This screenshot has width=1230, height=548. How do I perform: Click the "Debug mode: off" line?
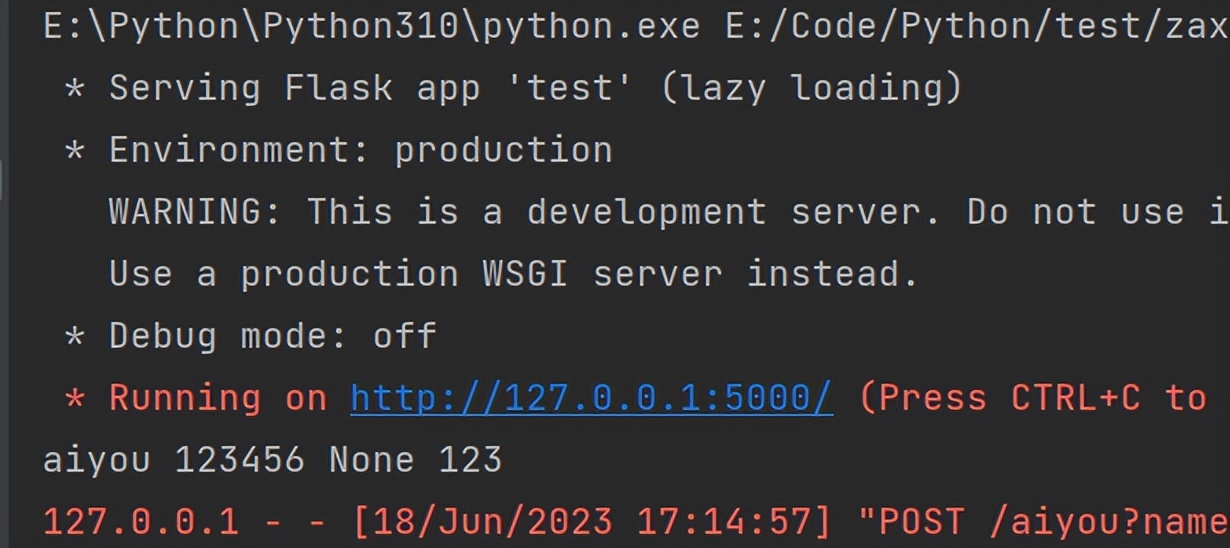(x=272, y=336)
